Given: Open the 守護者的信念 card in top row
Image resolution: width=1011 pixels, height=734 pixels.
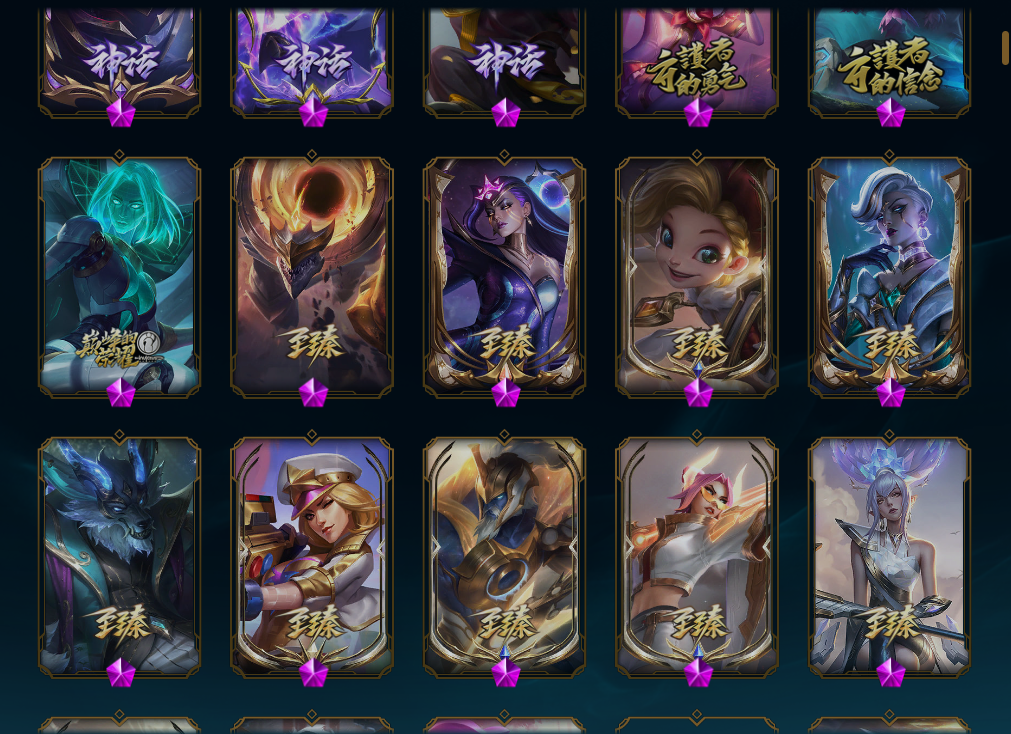Looking at the screenshot, I should pyautogui.click(x=889, y=63).
